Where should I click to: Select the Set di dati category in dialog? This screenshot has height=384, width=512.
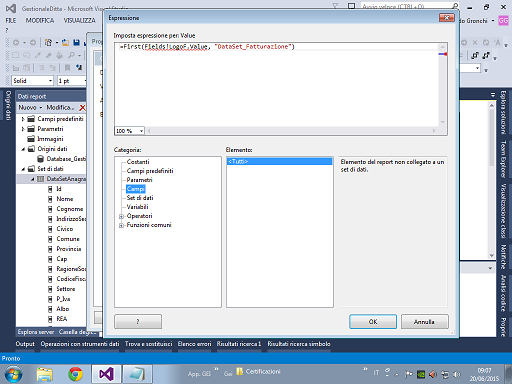pyautogui.click(x=140, y=198)
